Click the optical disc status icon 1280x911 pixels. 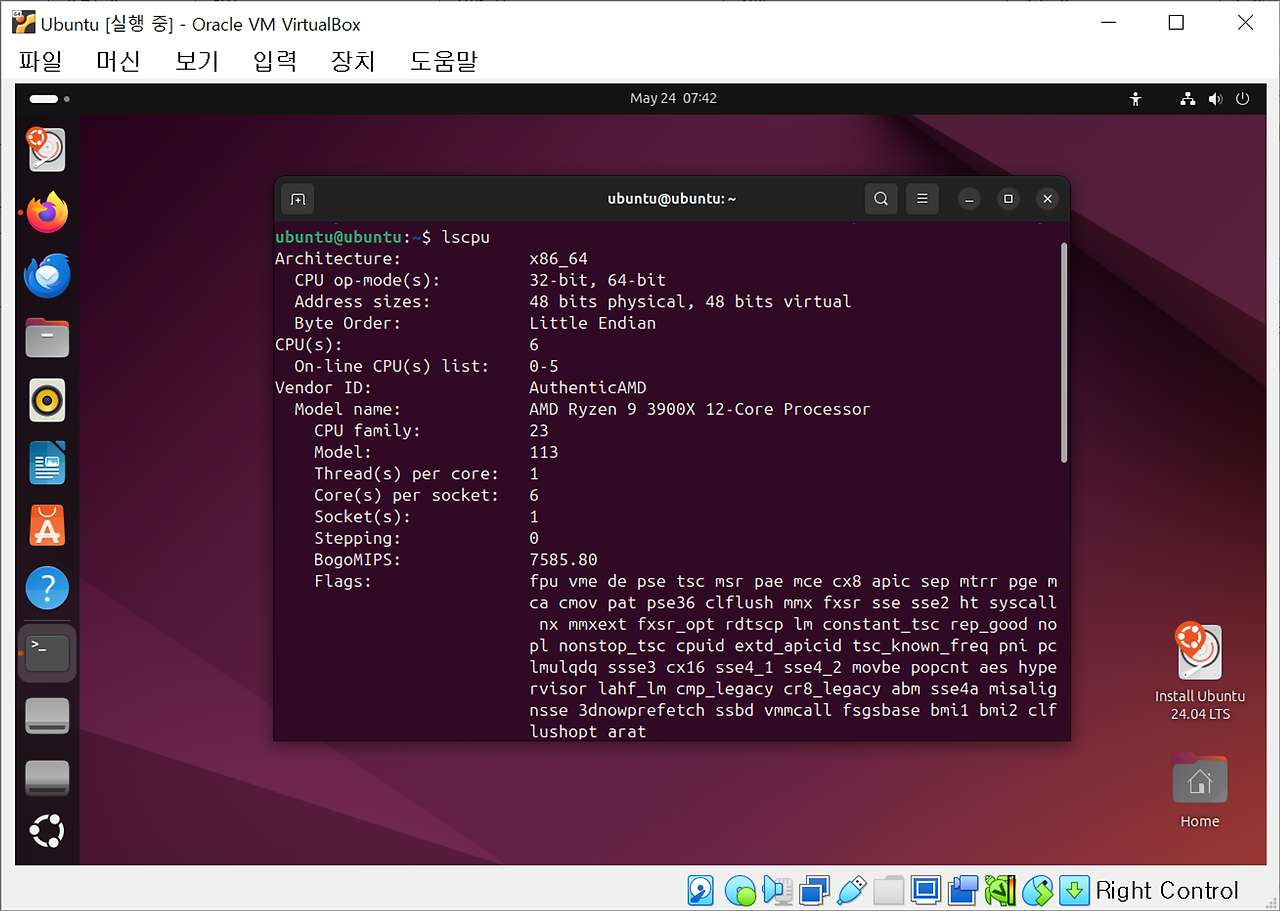pyautogui.click(x=740, y=889)
